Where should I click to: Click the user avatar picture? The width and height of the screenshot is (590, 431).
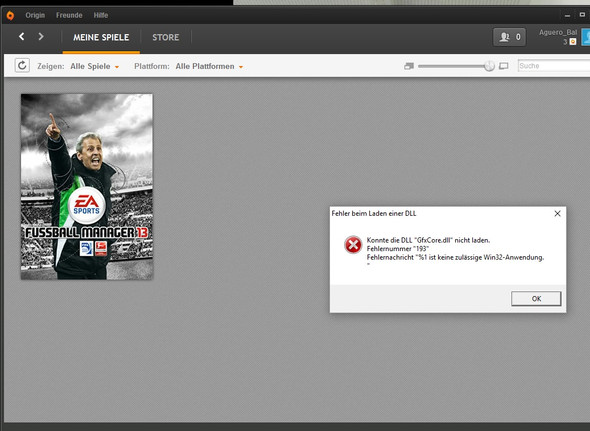[x=586, y=37]
